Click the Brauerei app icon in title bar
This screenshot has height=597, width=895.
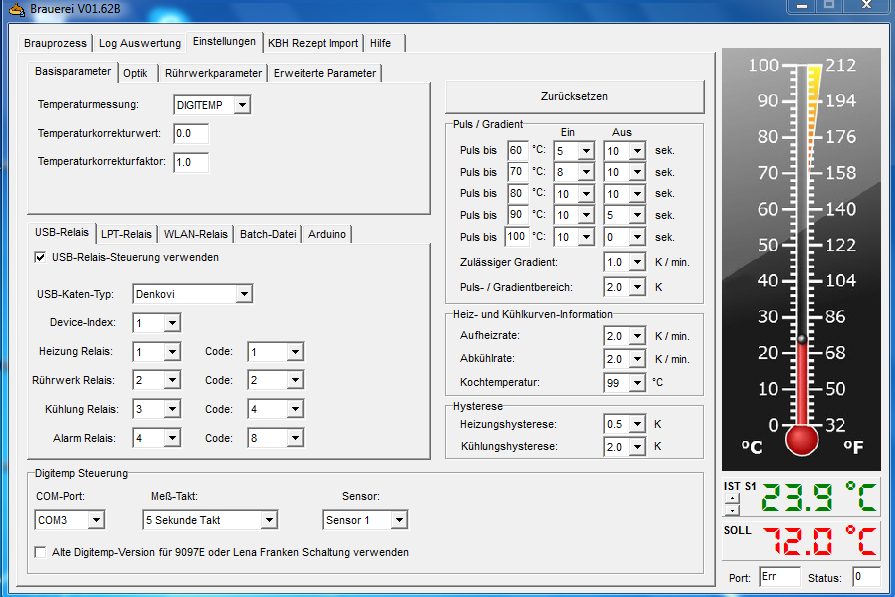pos(14,9)
